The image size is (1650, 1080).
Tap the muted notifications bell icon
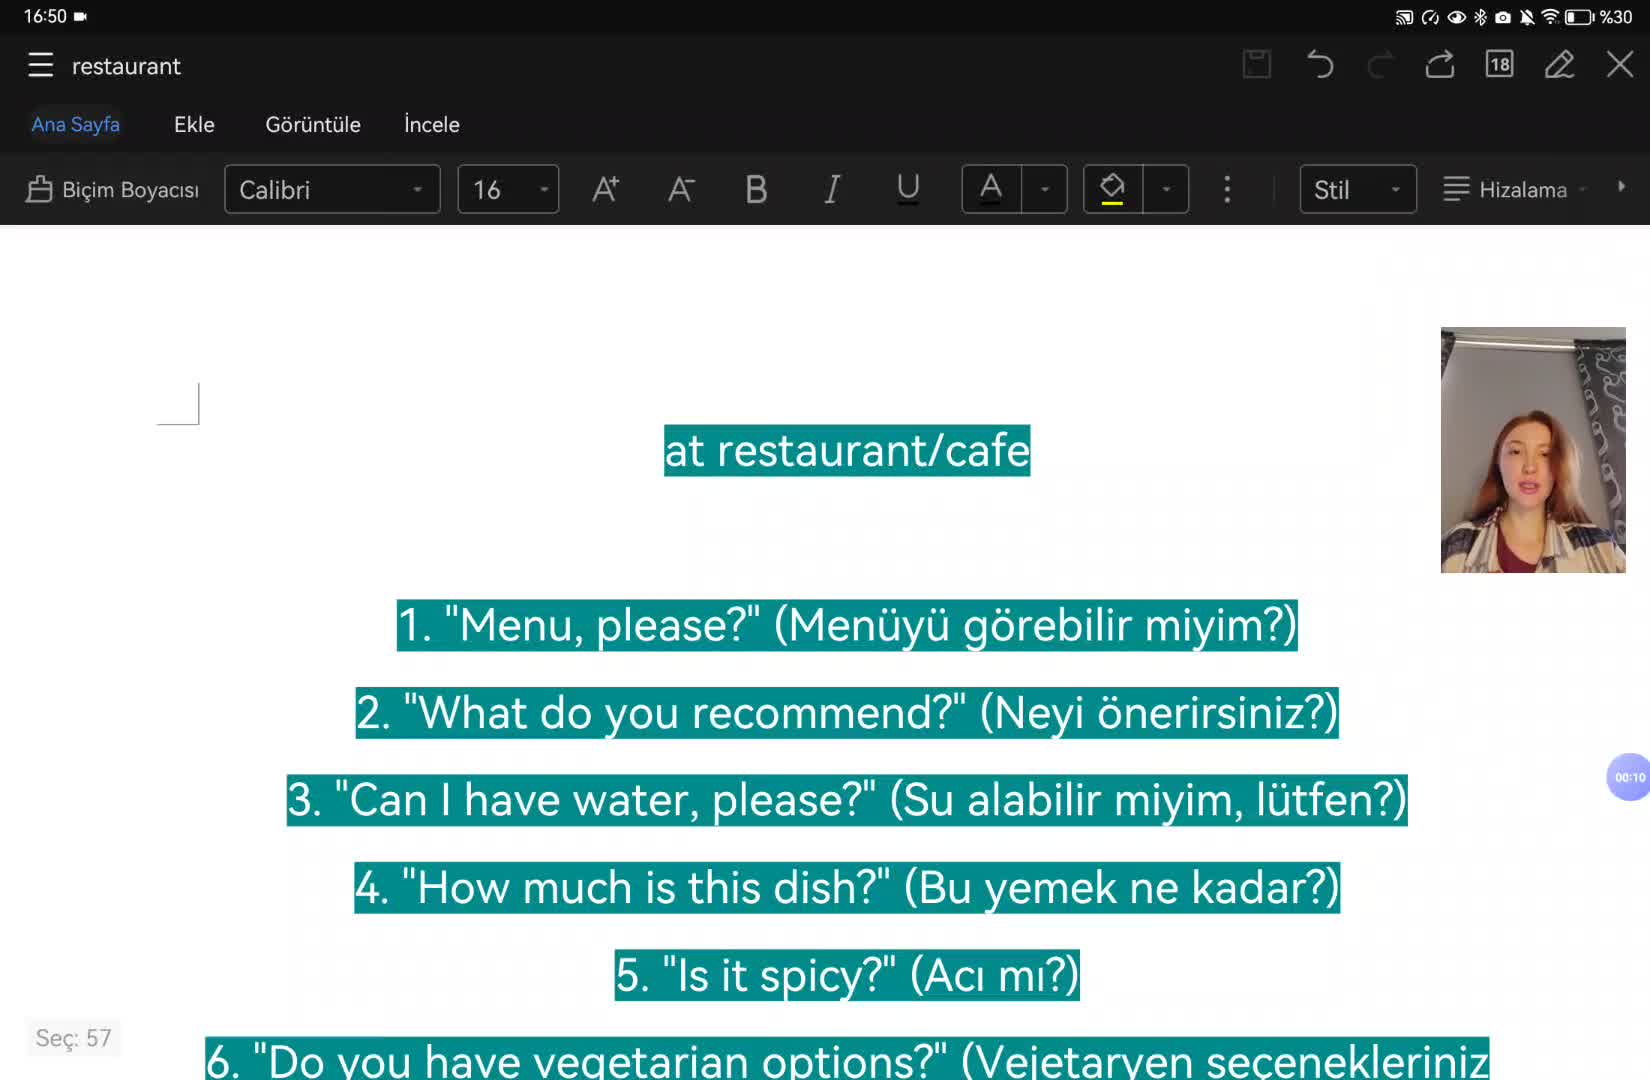coord(1527,17)
